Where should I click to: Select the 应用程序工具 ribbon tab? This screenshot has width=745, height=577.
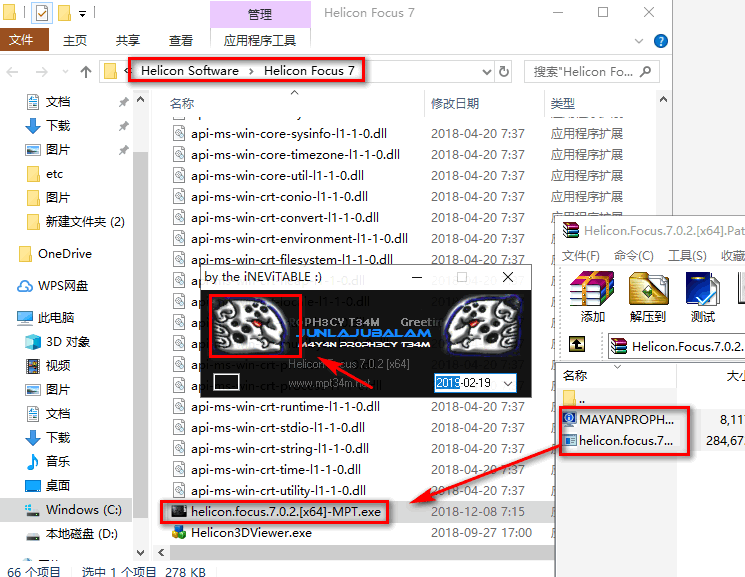click(260, 40)
